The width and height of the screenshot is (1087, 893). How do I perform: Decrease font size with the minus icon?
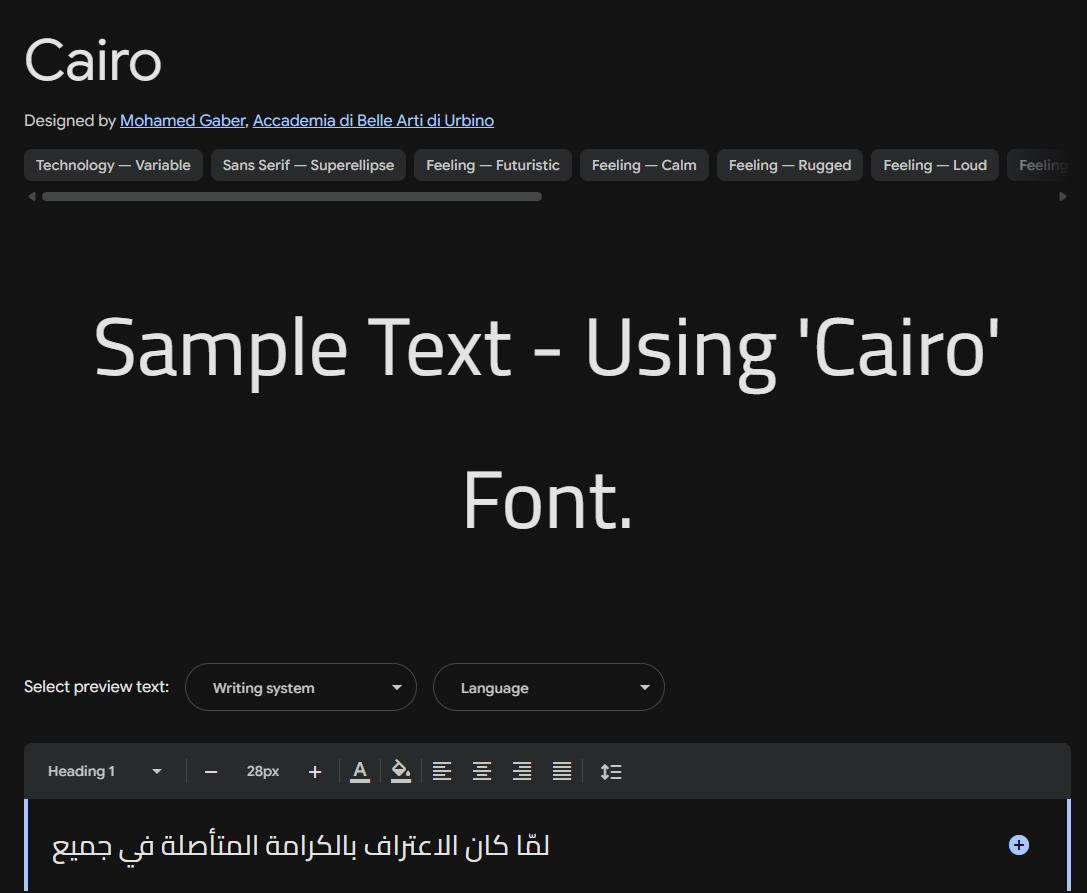pyautogui.click(x=211, y=772)
